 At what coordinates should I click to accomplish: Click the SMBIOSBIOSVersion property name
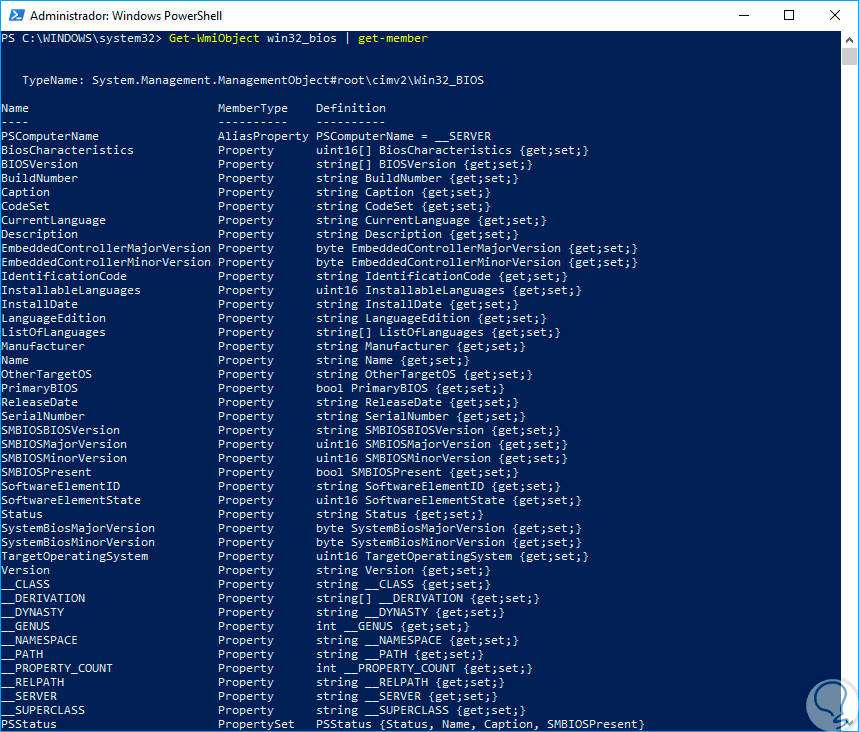point(60,430)
